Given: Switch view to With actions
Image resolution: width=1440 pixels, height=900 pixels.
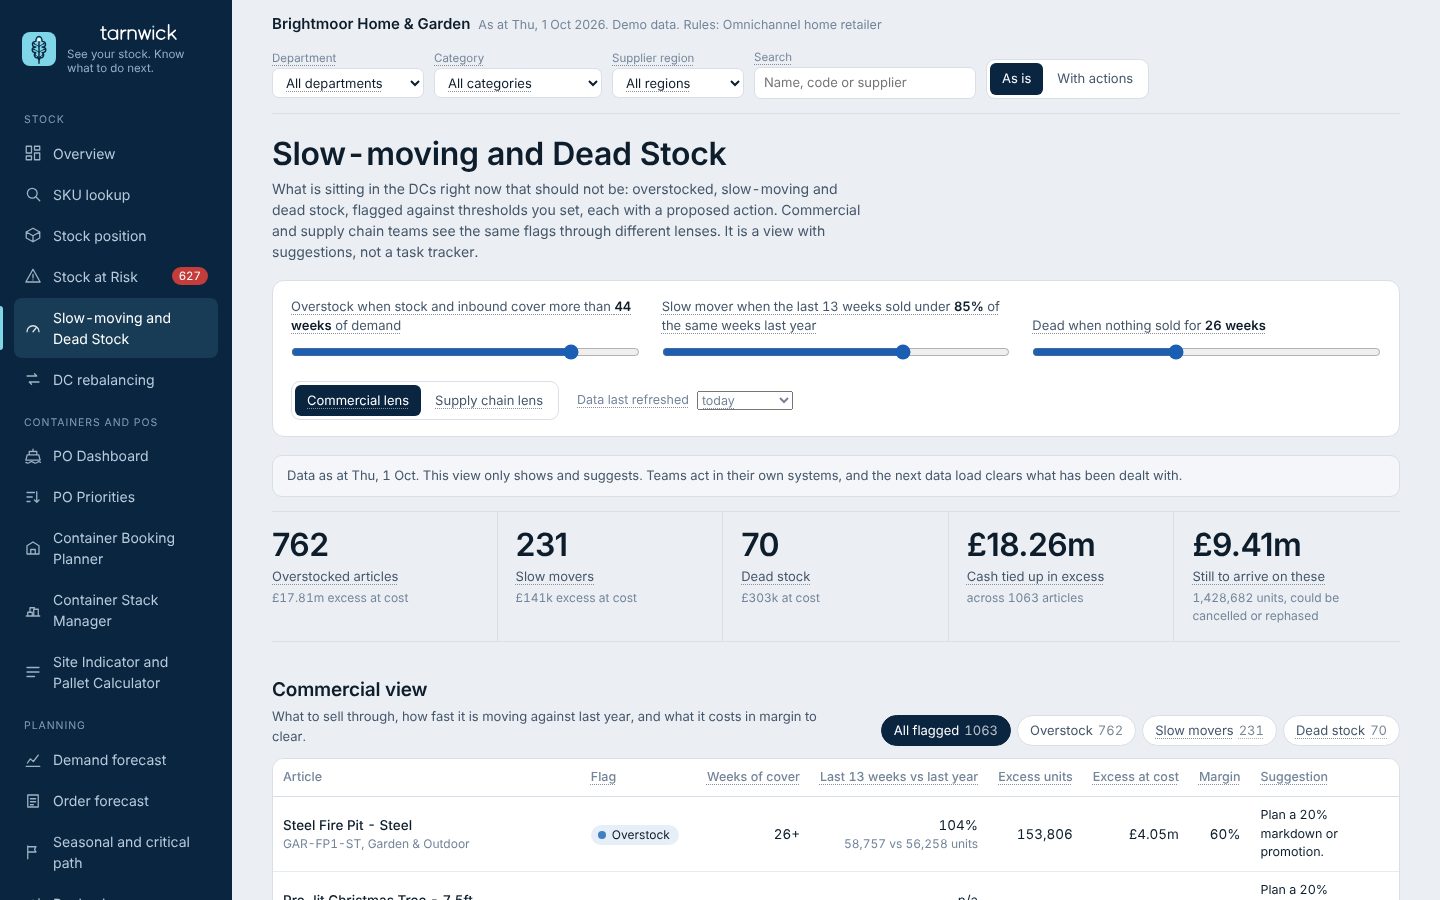Looking at the screenshot, I should pos(1095,79).
